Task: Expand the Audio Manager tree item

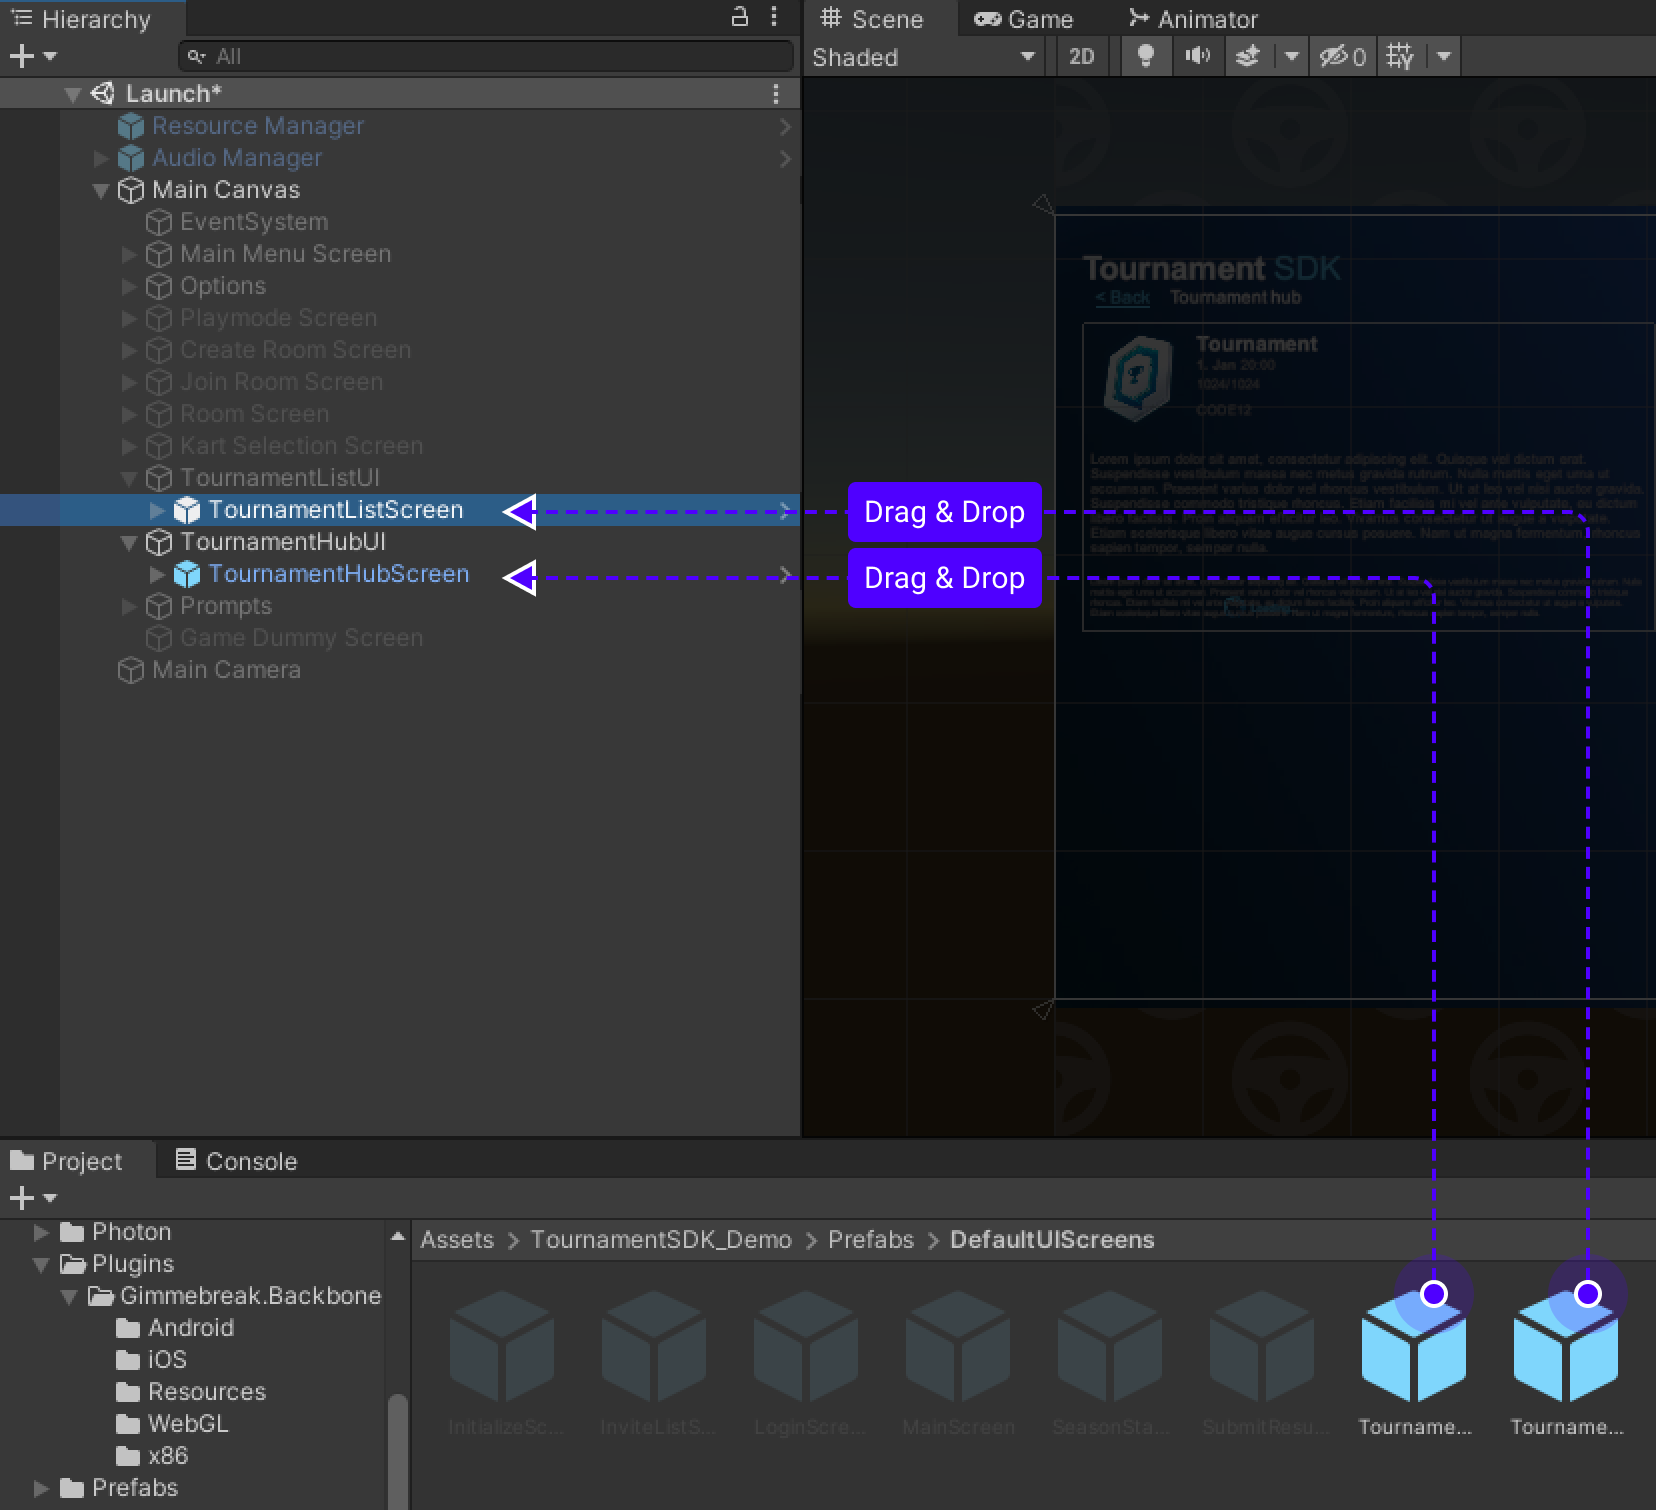Action: pos(101,158)
